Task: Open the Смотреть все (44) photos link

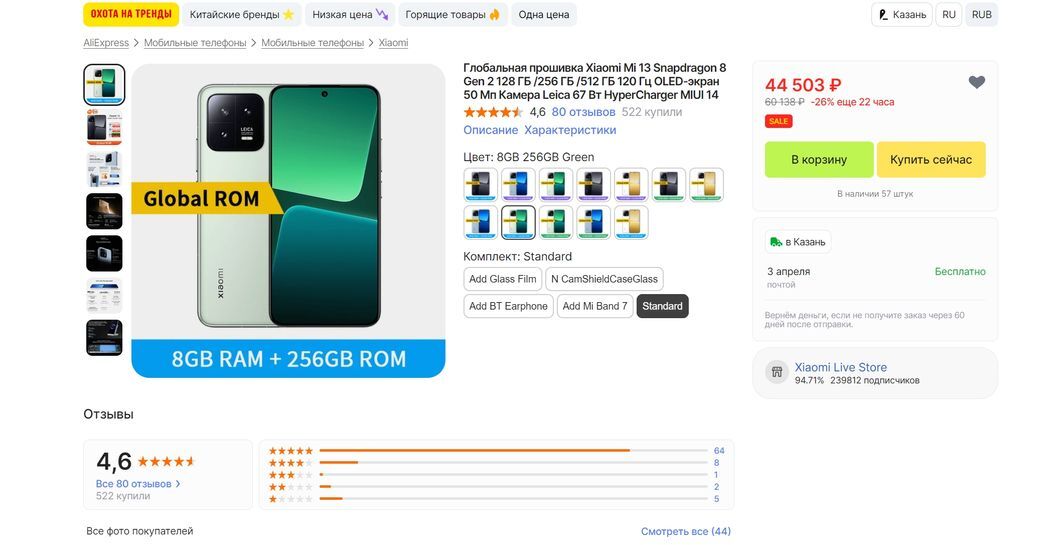Action: click(685, 531)
